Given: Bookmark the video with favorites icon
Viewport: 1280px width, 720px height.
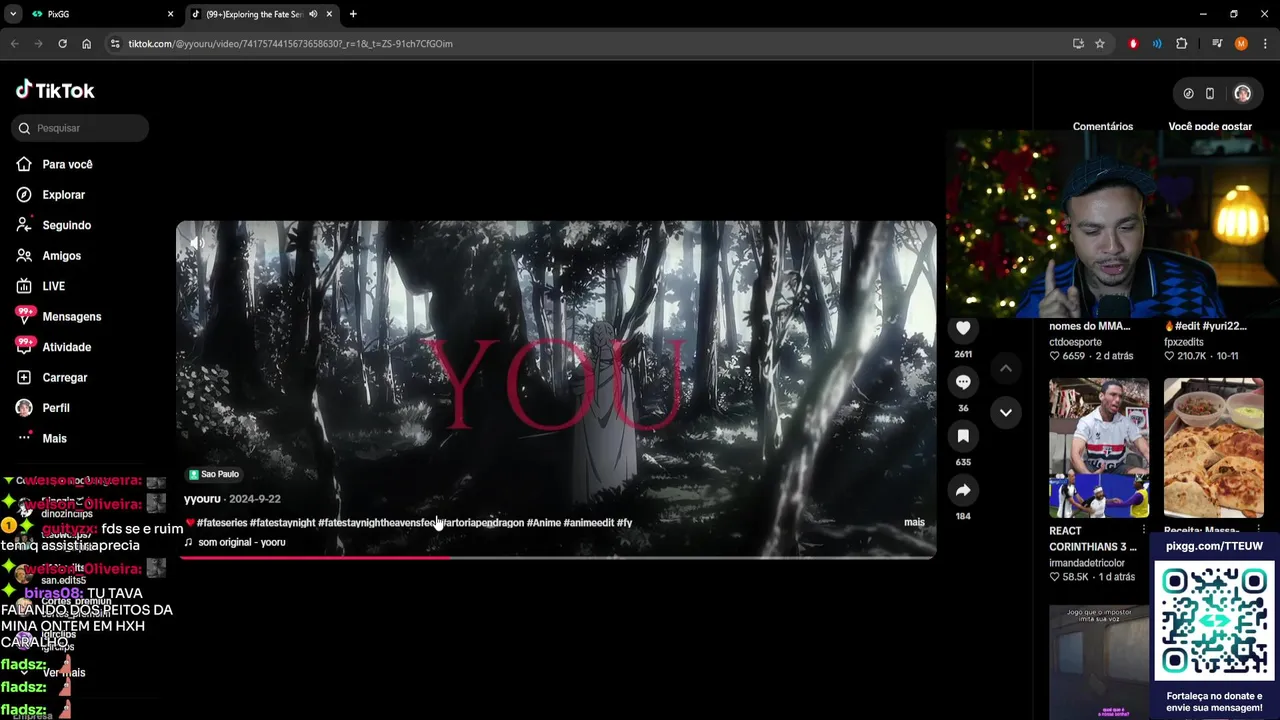Looking at the screenshot, I should point(963,436).
